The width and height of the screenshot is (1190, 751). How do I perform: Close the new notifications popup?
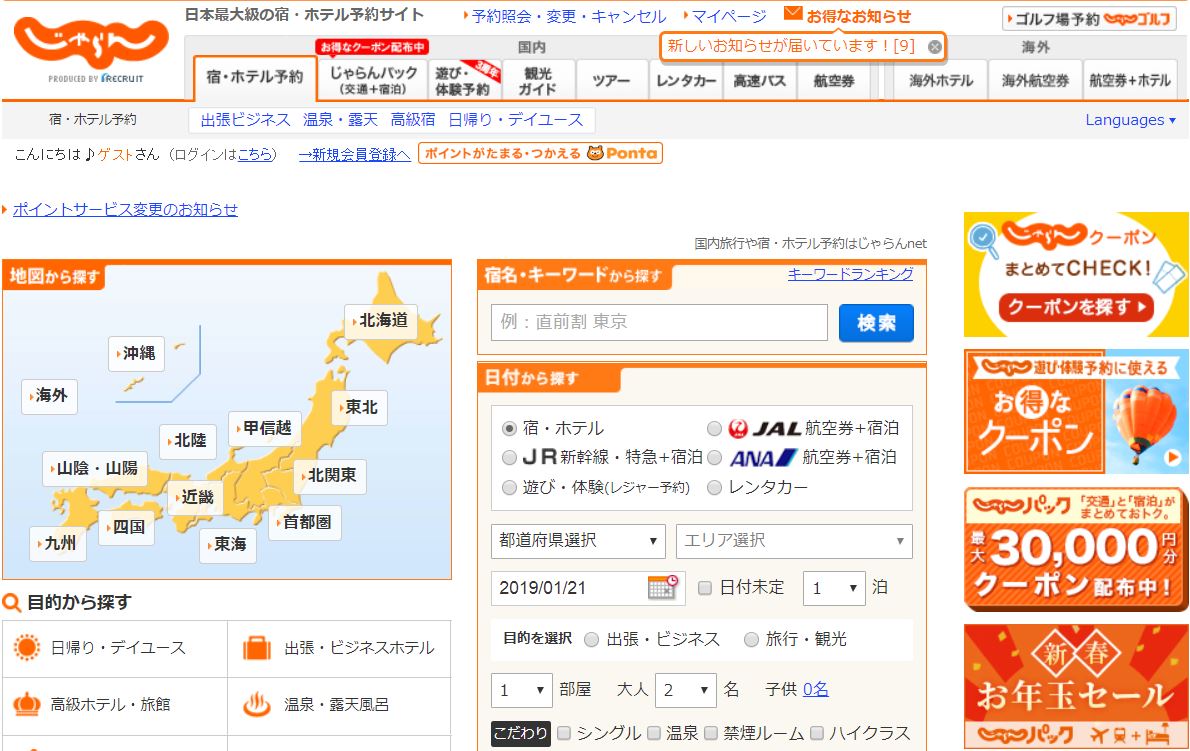(934, 46)
